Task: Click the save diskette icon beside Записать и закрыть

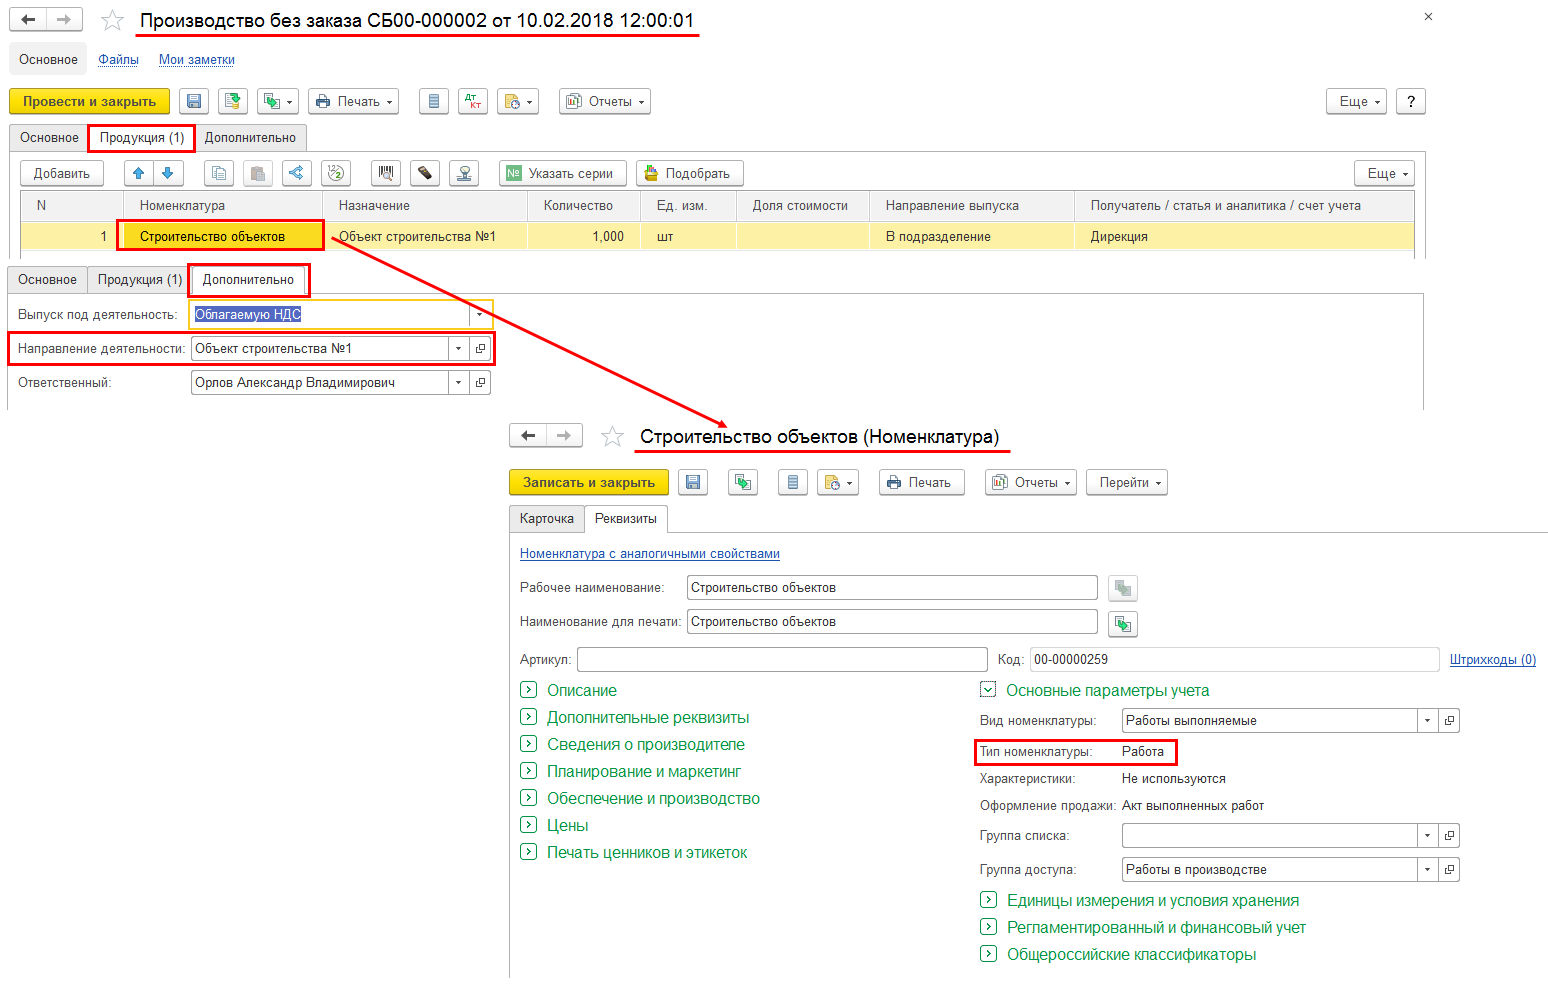Action: coord(693,482)
